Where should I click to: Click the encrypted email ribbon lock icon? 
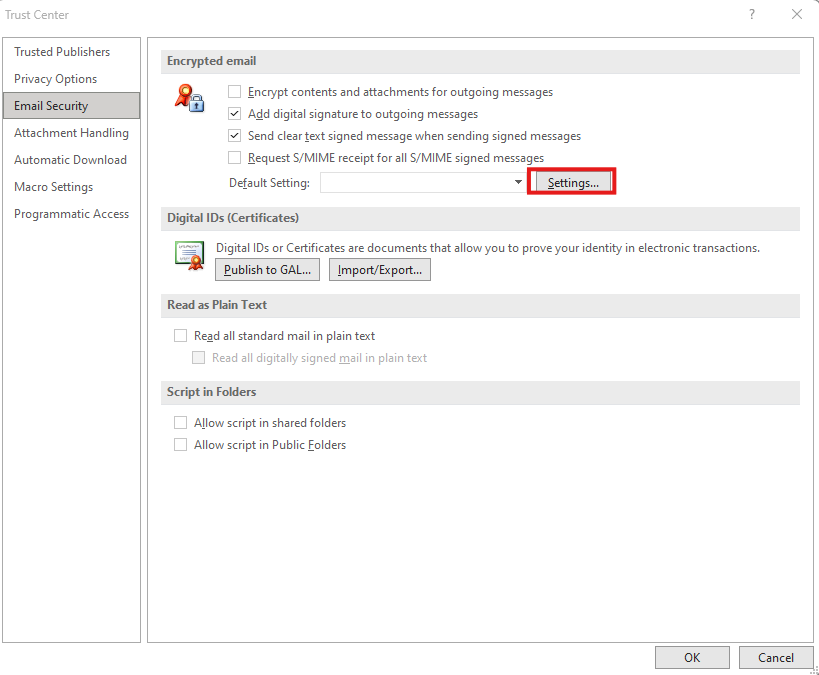189,98
